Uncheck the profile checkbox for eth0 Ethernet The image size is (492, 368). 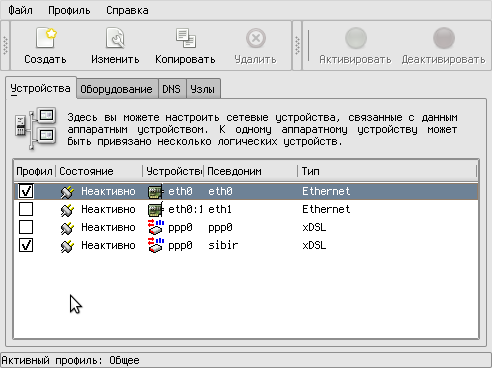(26, 191)
